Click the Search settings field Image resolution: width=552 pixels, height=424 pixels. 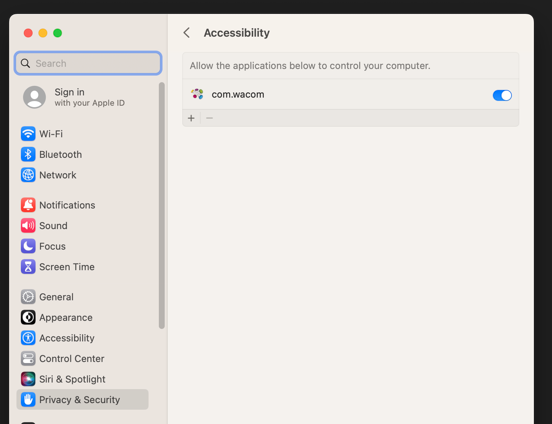coord(88,63)
